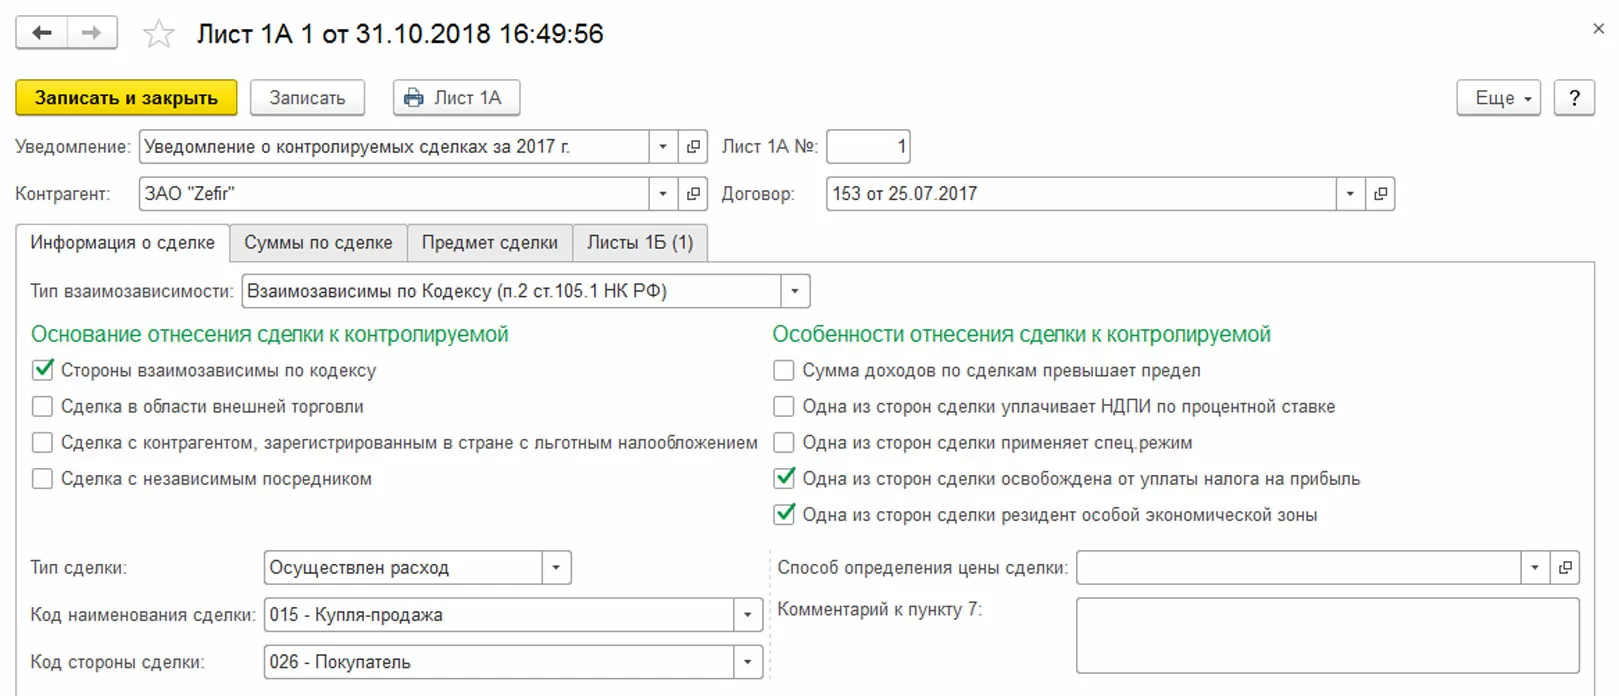Click the Уведомление text field
Viewport: 1619px width, 696px height.
tap(394, 147)
